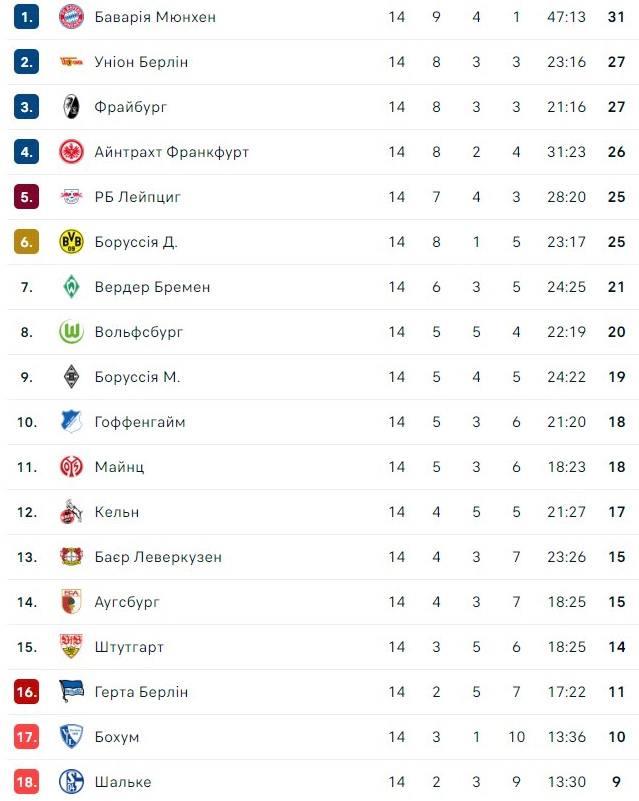639x801 pixels.
Task: Click the Bayern Munich club logo
Action: (71, 17)
